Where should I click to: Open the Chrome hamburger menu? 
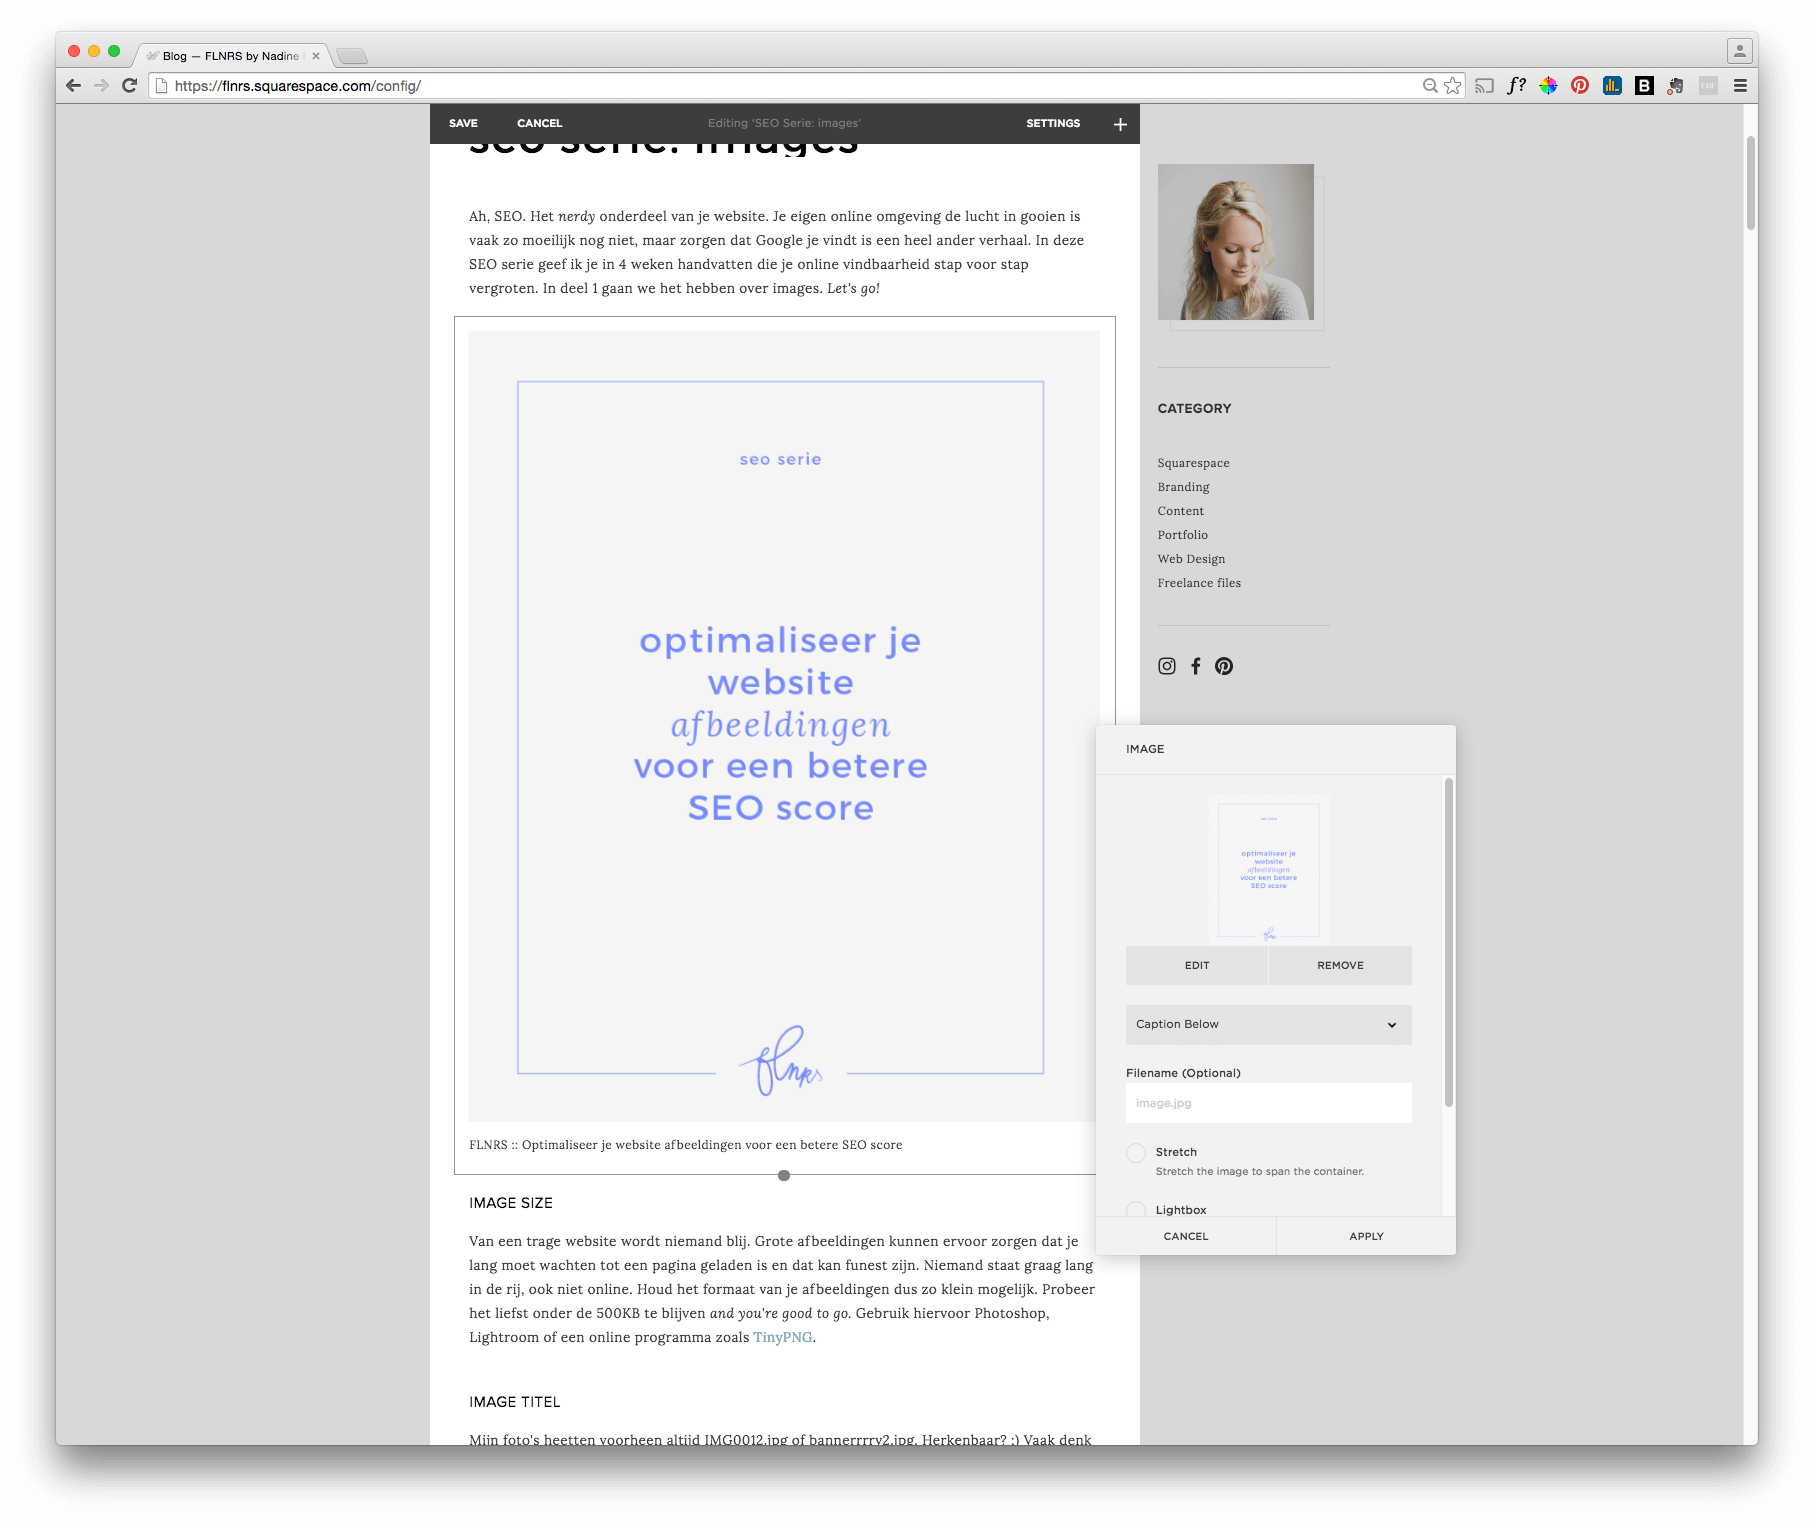click(1740, 86)
